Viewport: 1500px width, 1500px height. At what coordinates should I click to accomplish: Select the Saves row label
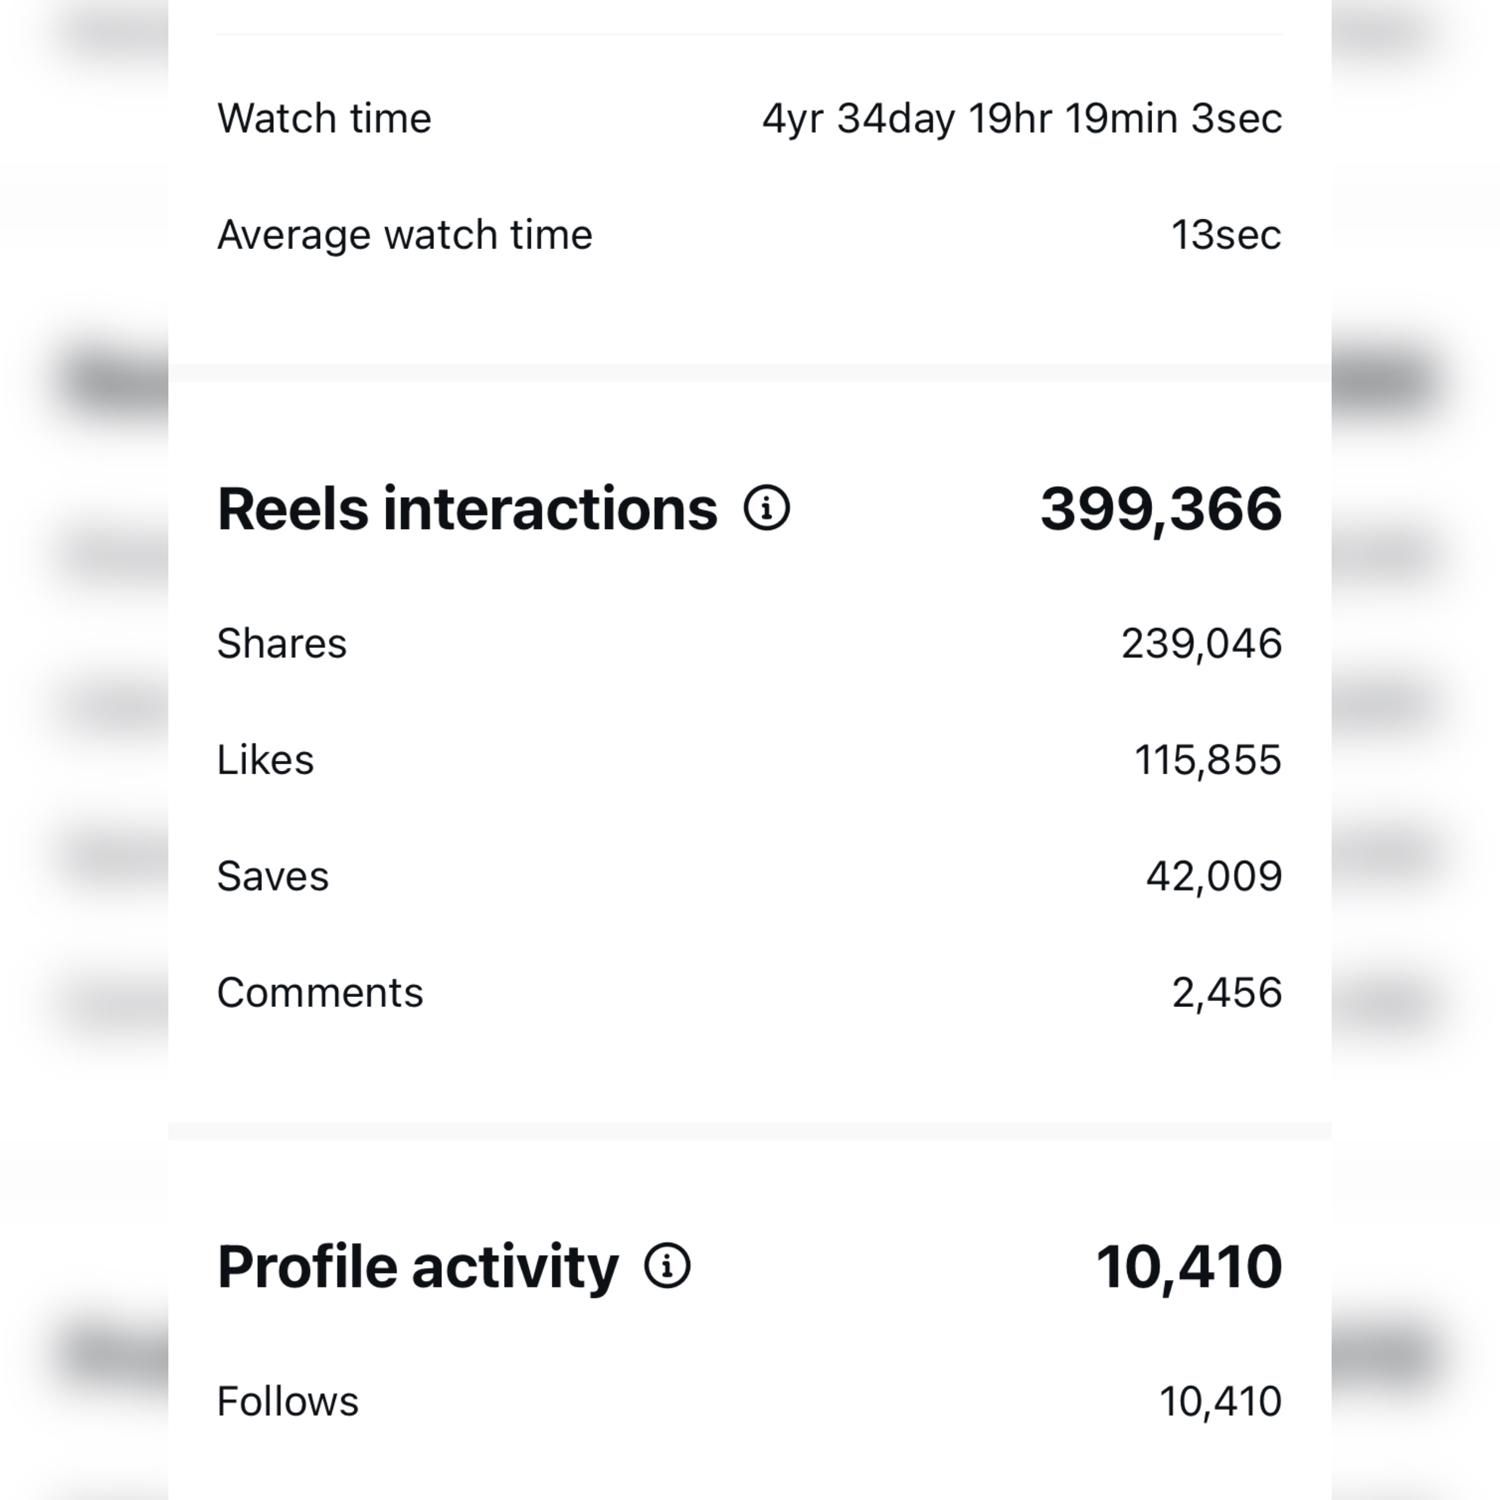click(x=272, y=876)
